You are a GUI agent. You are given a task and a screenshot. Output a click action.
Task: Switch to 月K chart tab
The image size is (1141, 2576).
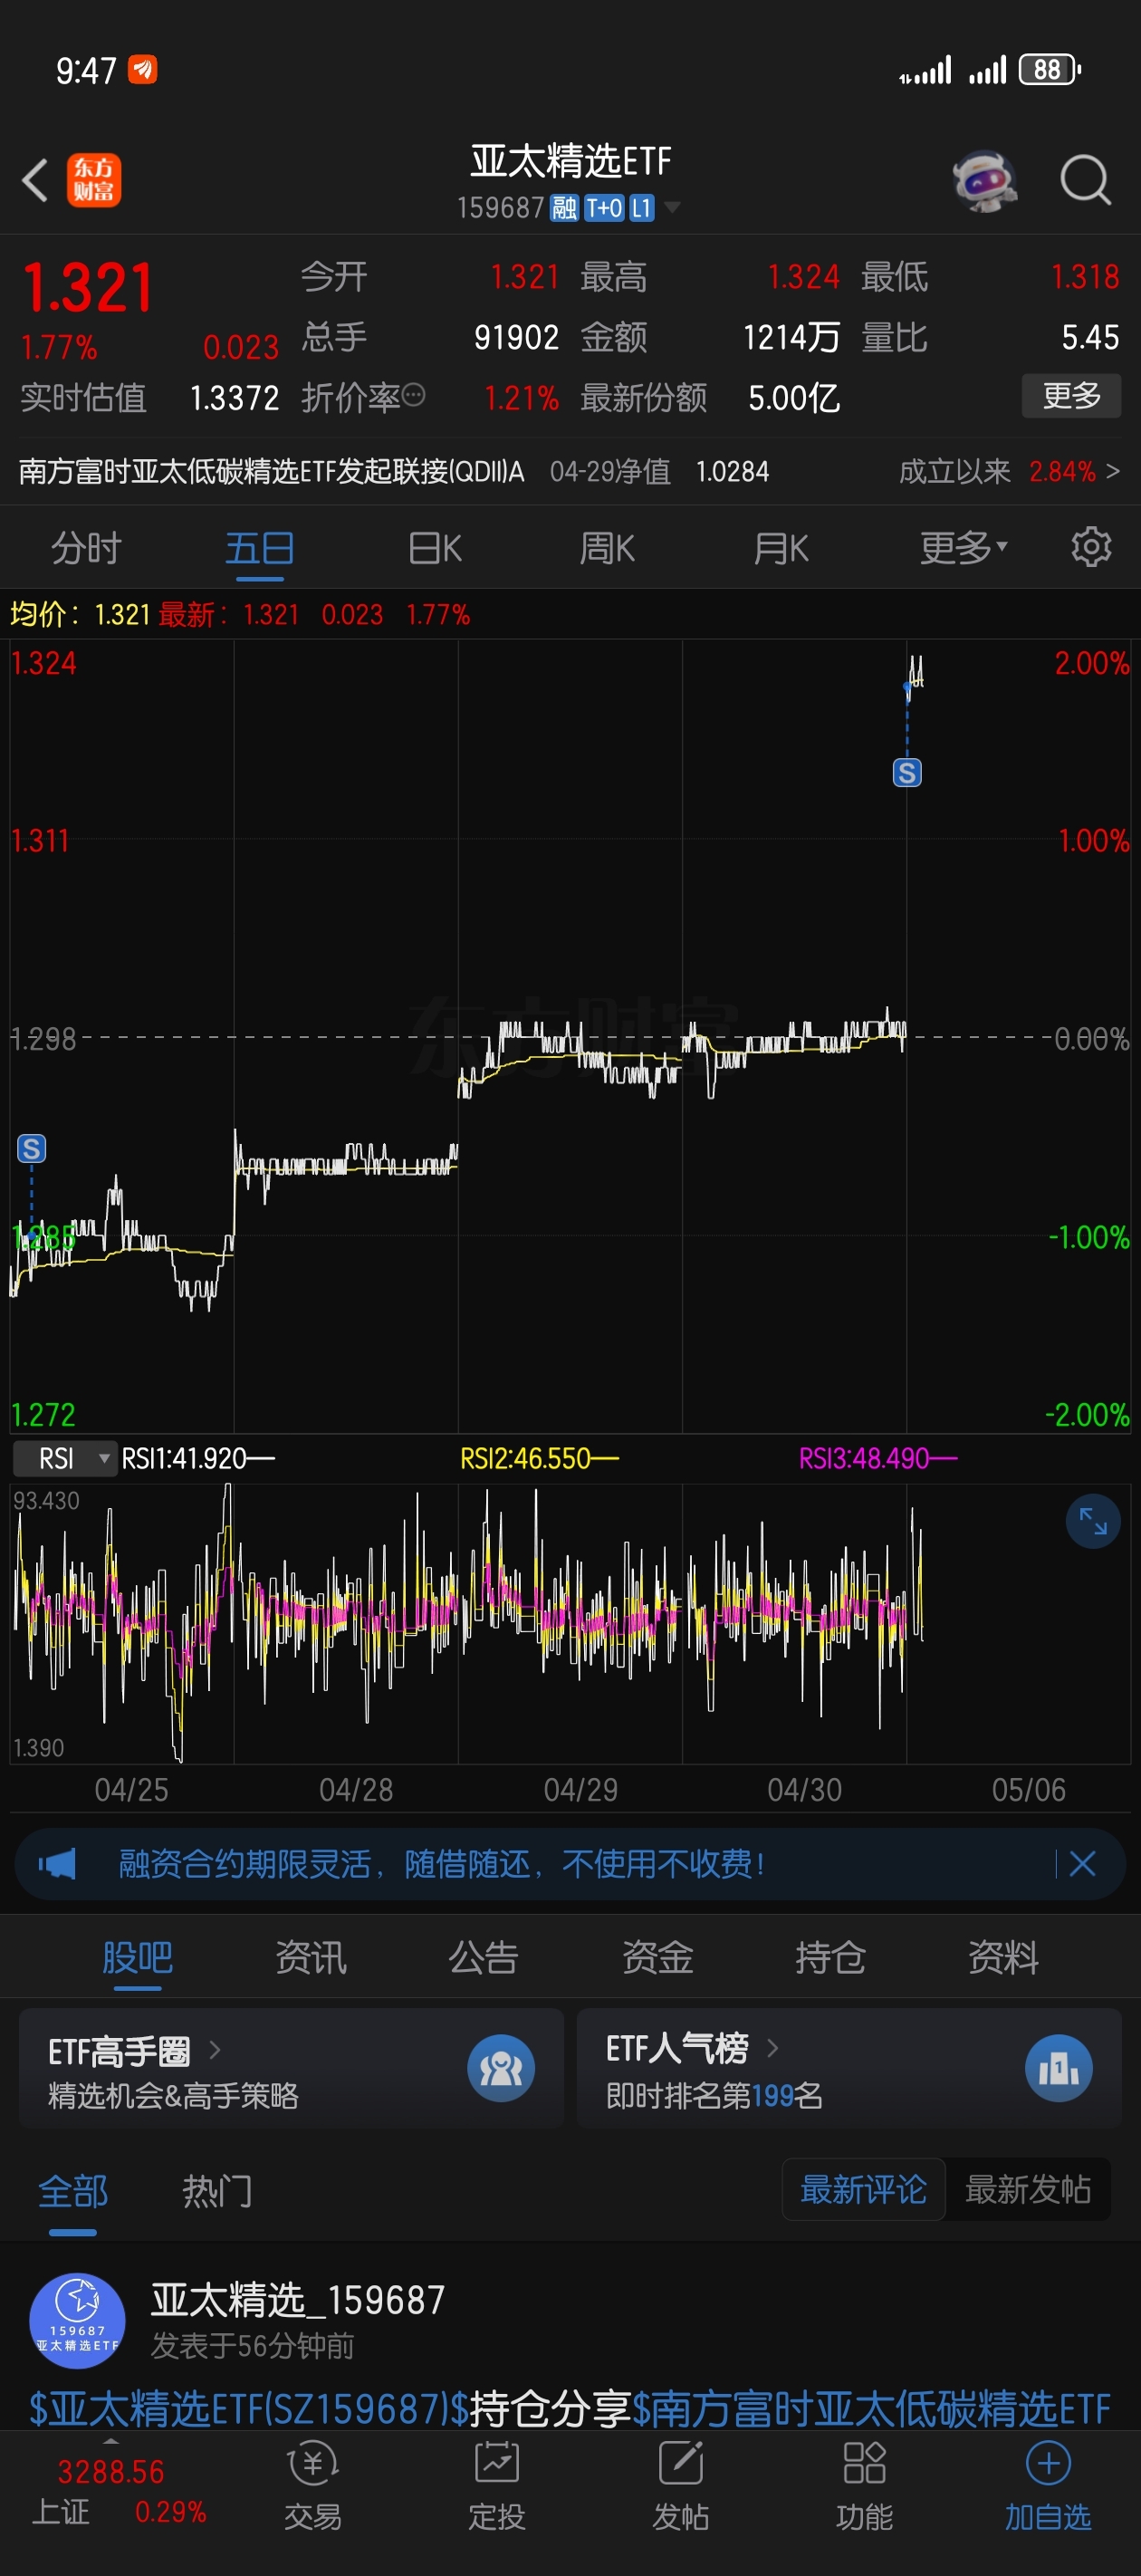[781, 548]
